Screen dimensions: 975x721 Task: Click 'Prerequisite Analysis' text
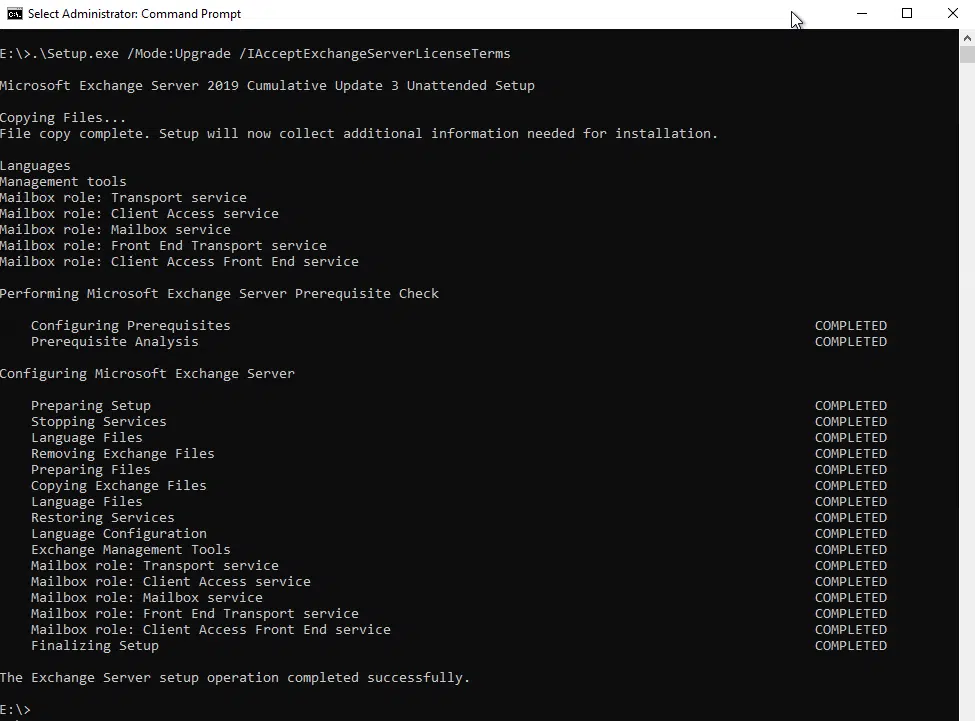pyautogui.click(x=115, y=342)
